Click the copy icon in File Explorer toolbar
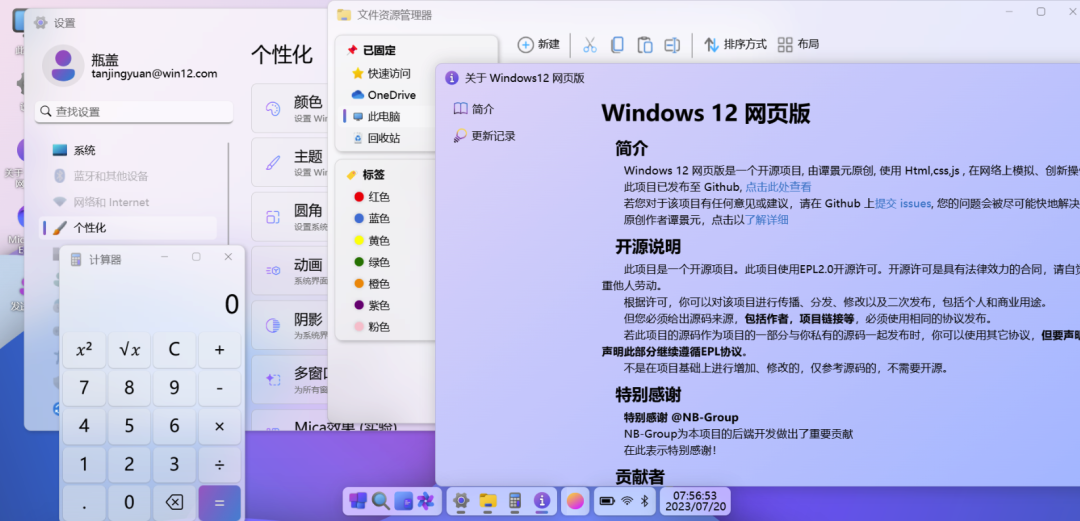Viewport: 1080px width, 521px height. click(x=617, y=45)
